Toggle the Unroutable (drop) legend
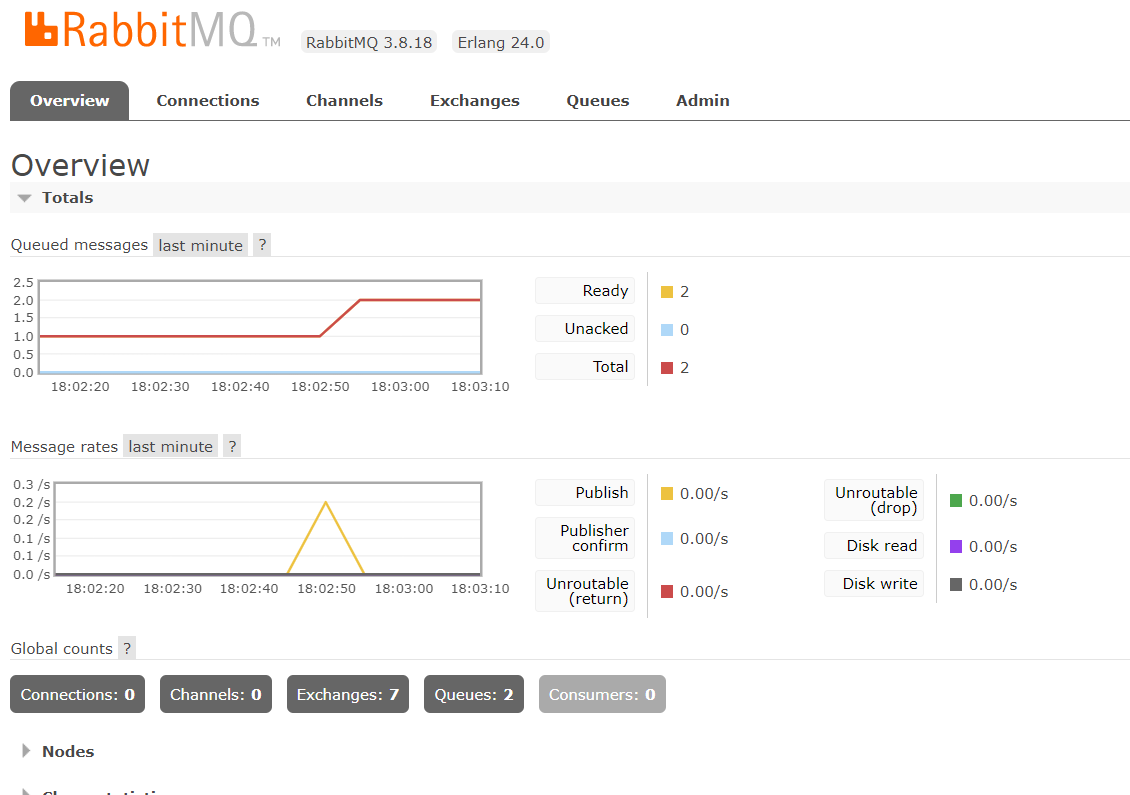 click(873, 500)
